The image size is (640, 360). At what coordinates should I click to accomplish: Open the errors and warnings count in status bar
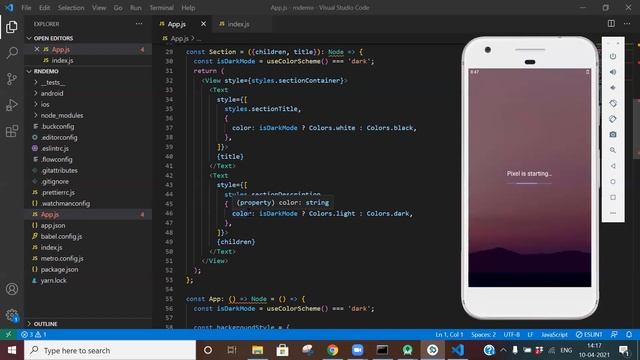(33, 334)
